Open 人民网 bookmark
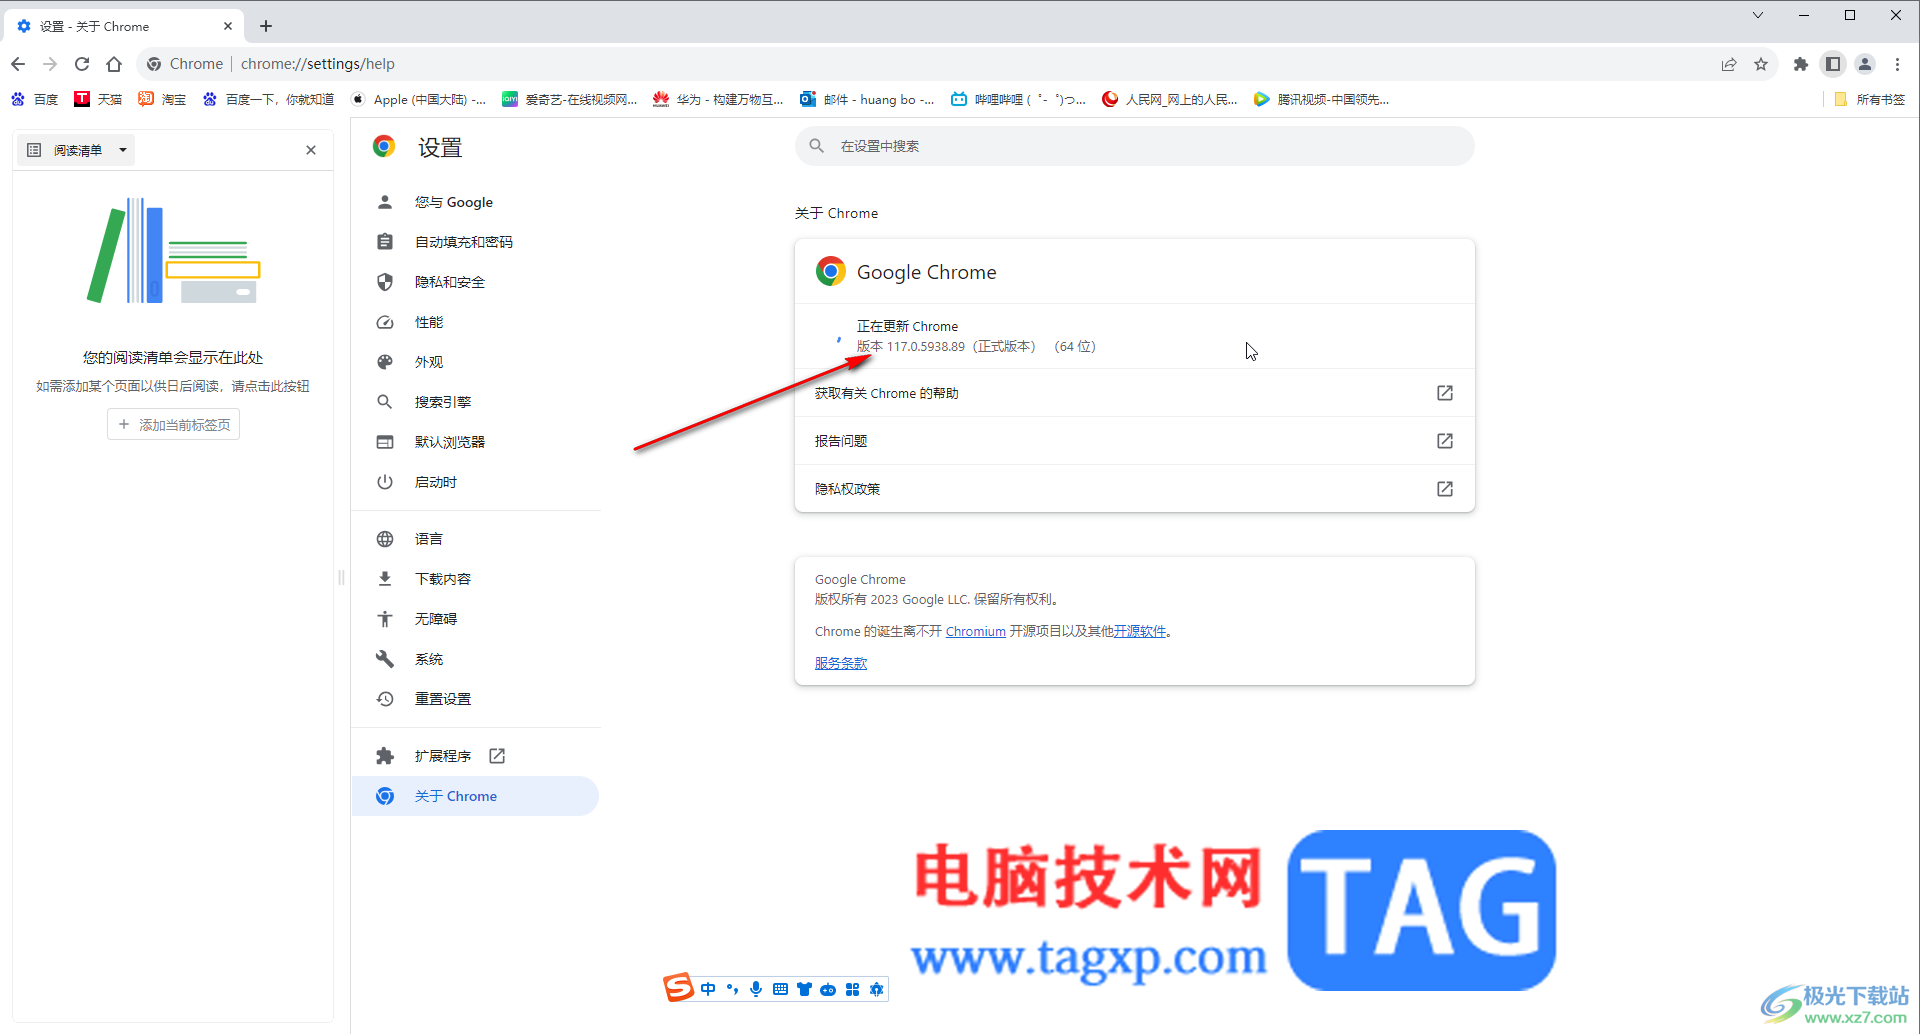 pyautogui.click(x=1169, y=99)
